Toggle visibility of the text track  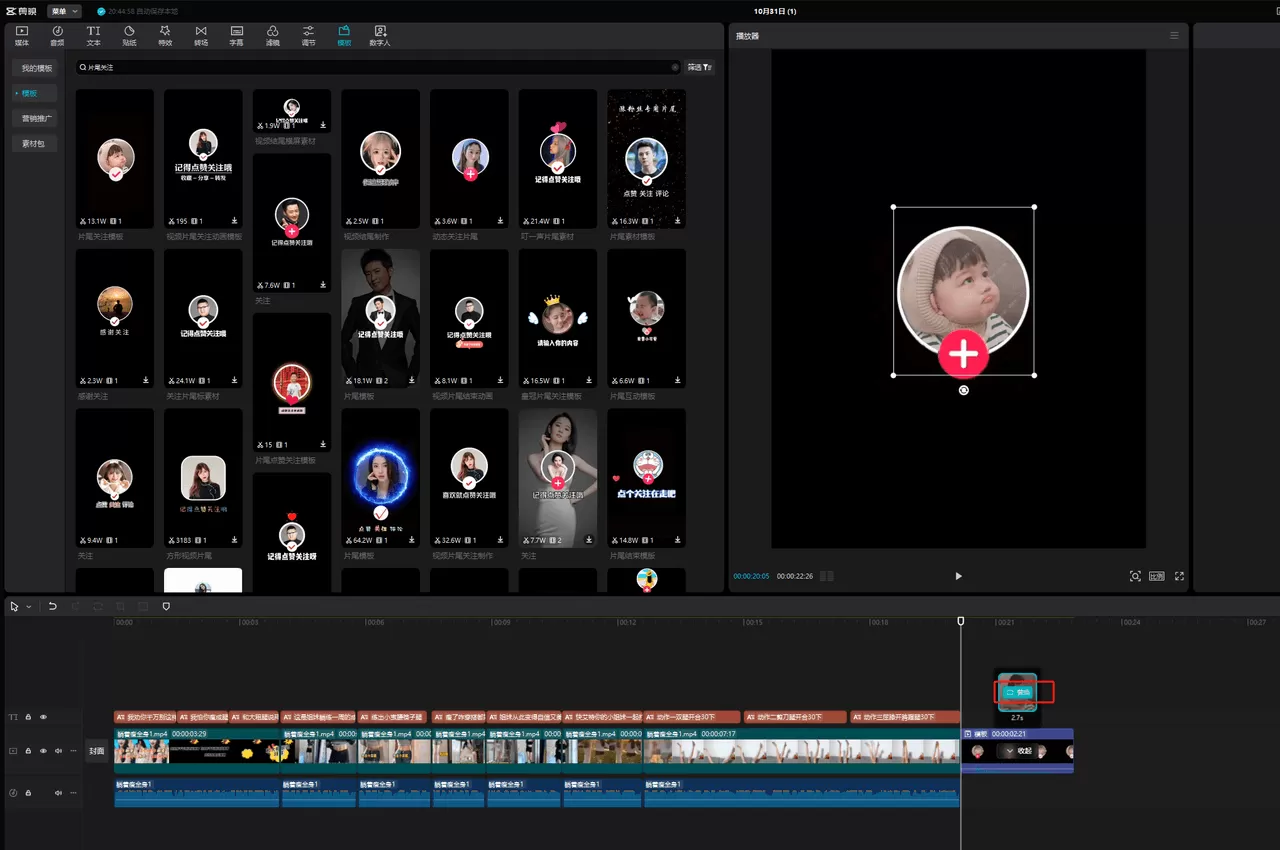coord(43,717)
